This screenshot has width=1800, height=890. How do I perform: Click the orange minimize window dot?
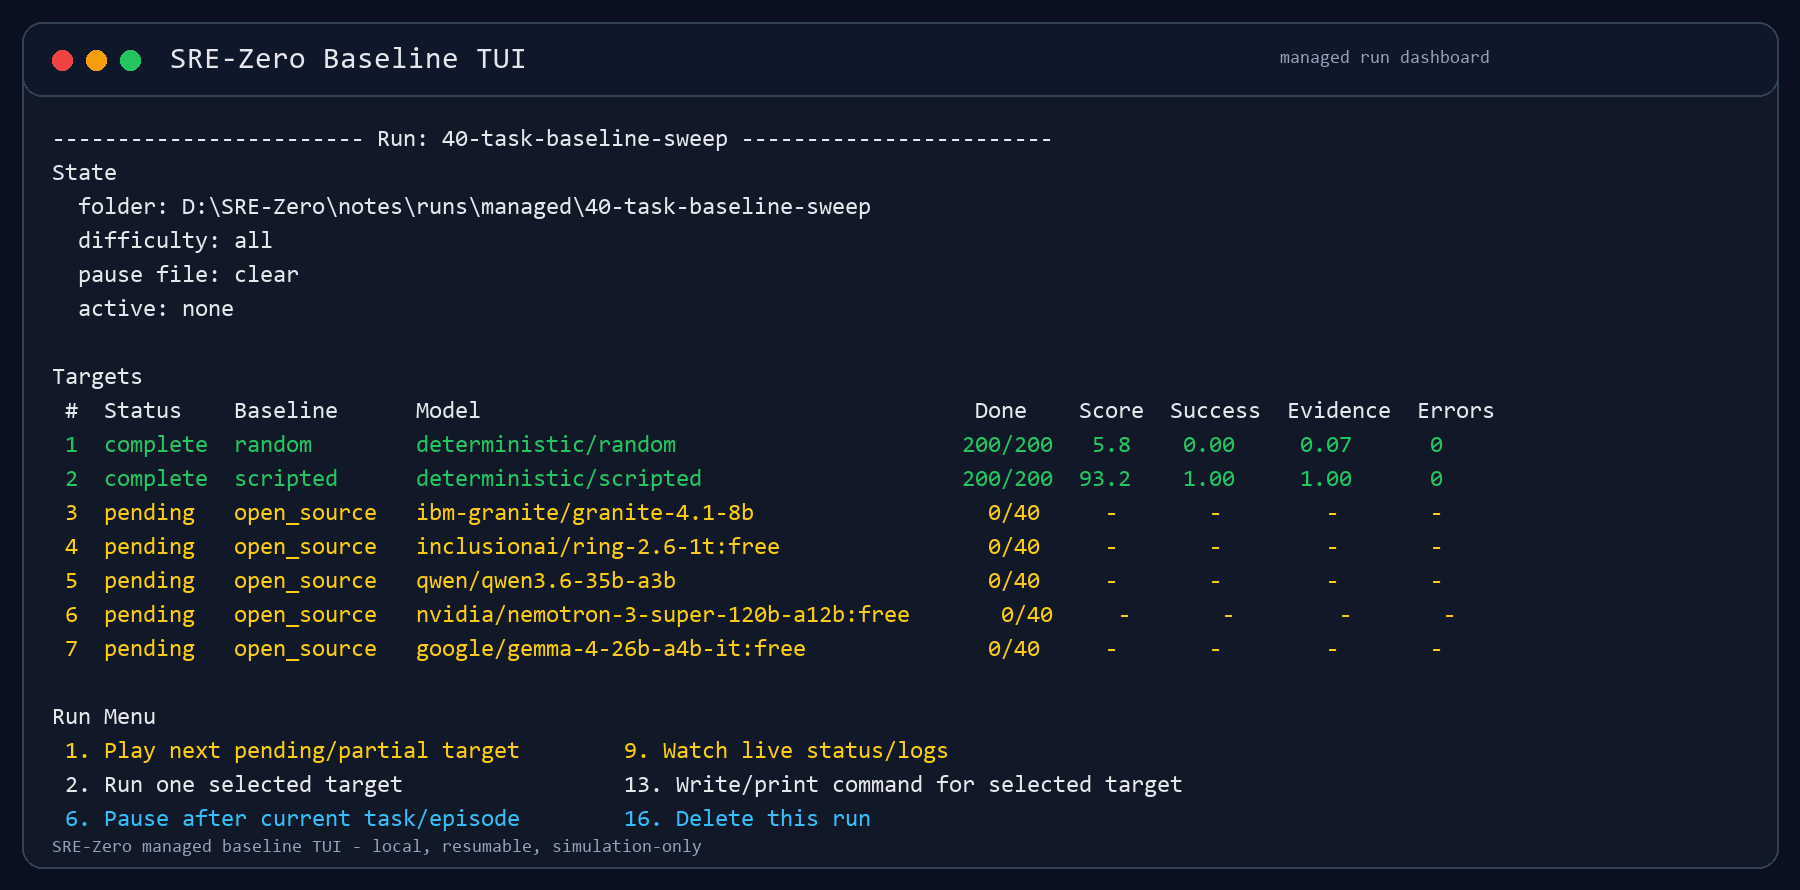(97, 60)
